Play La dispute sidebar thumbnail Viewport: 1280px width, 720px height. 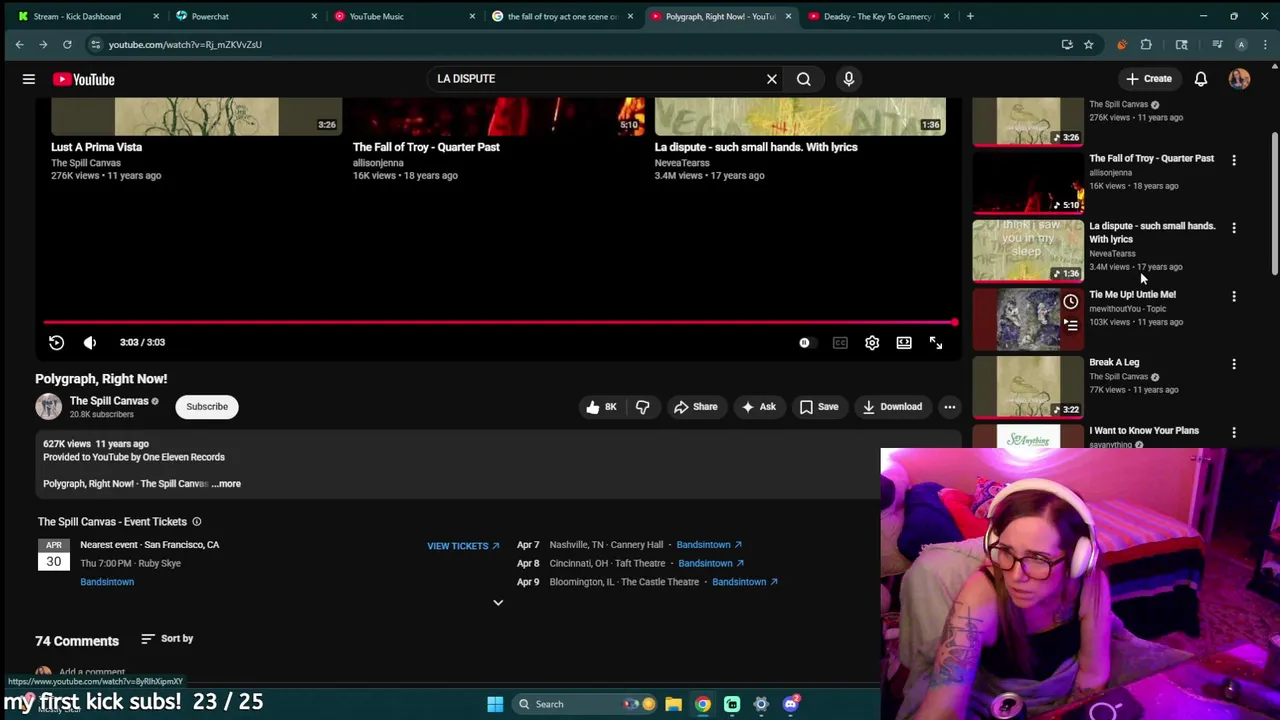point(1027,251)
